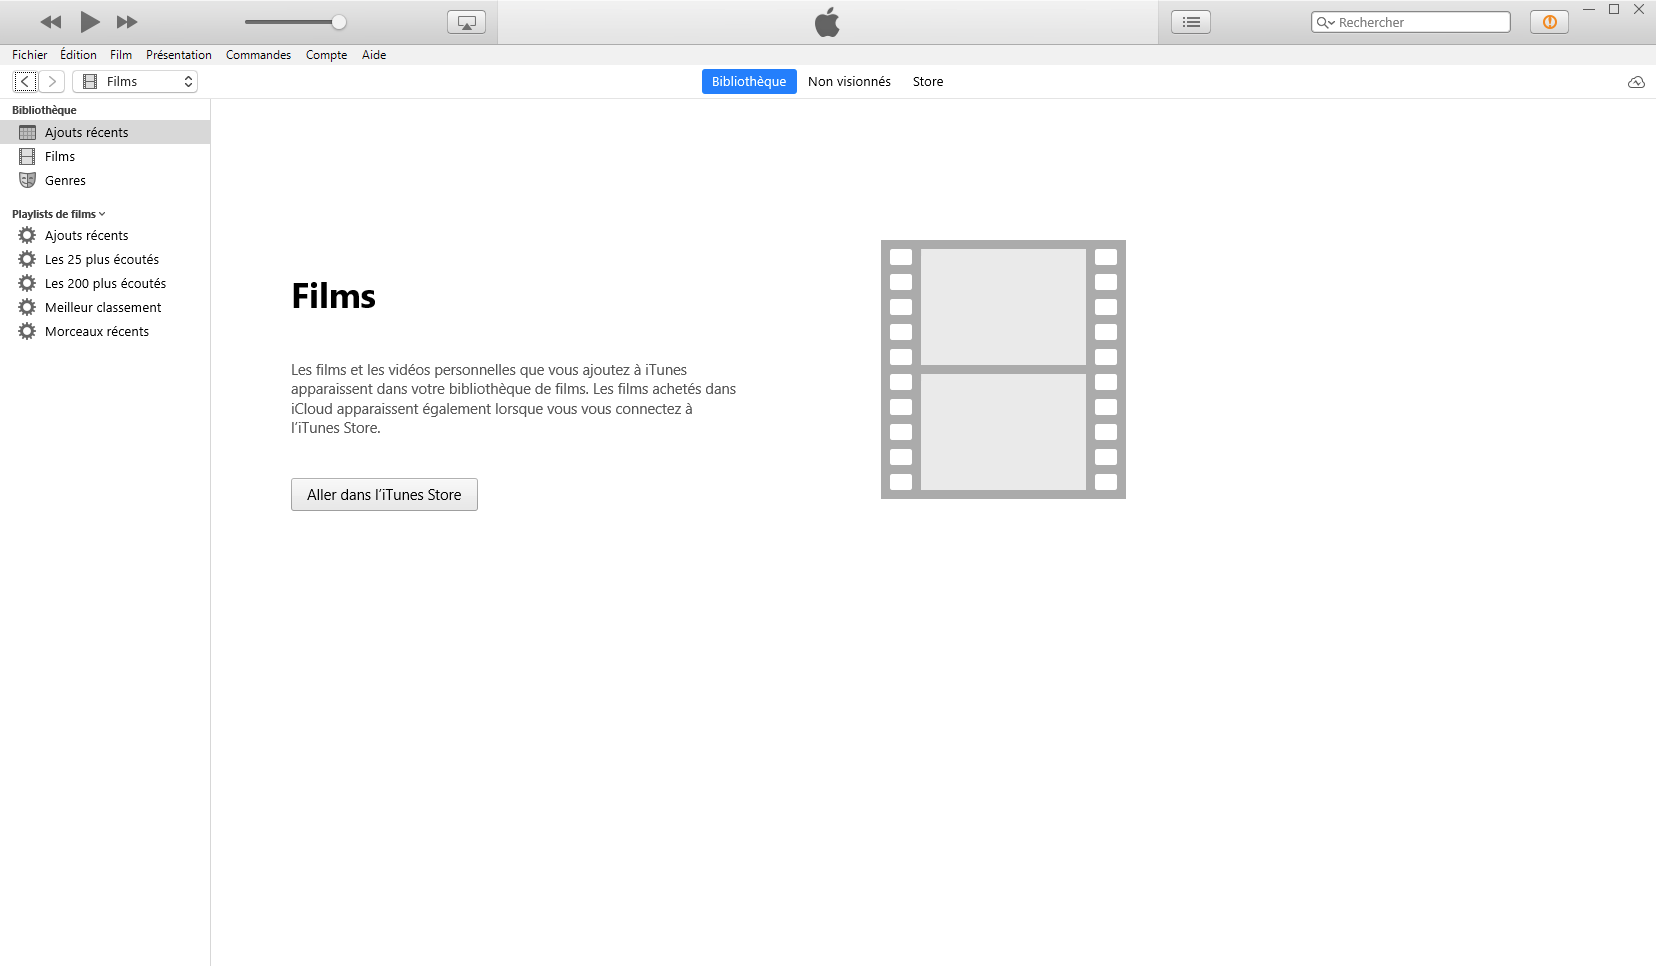1656x966 pixels.
Task: Open the Commandes menu
Action: (x=258, y=55)
